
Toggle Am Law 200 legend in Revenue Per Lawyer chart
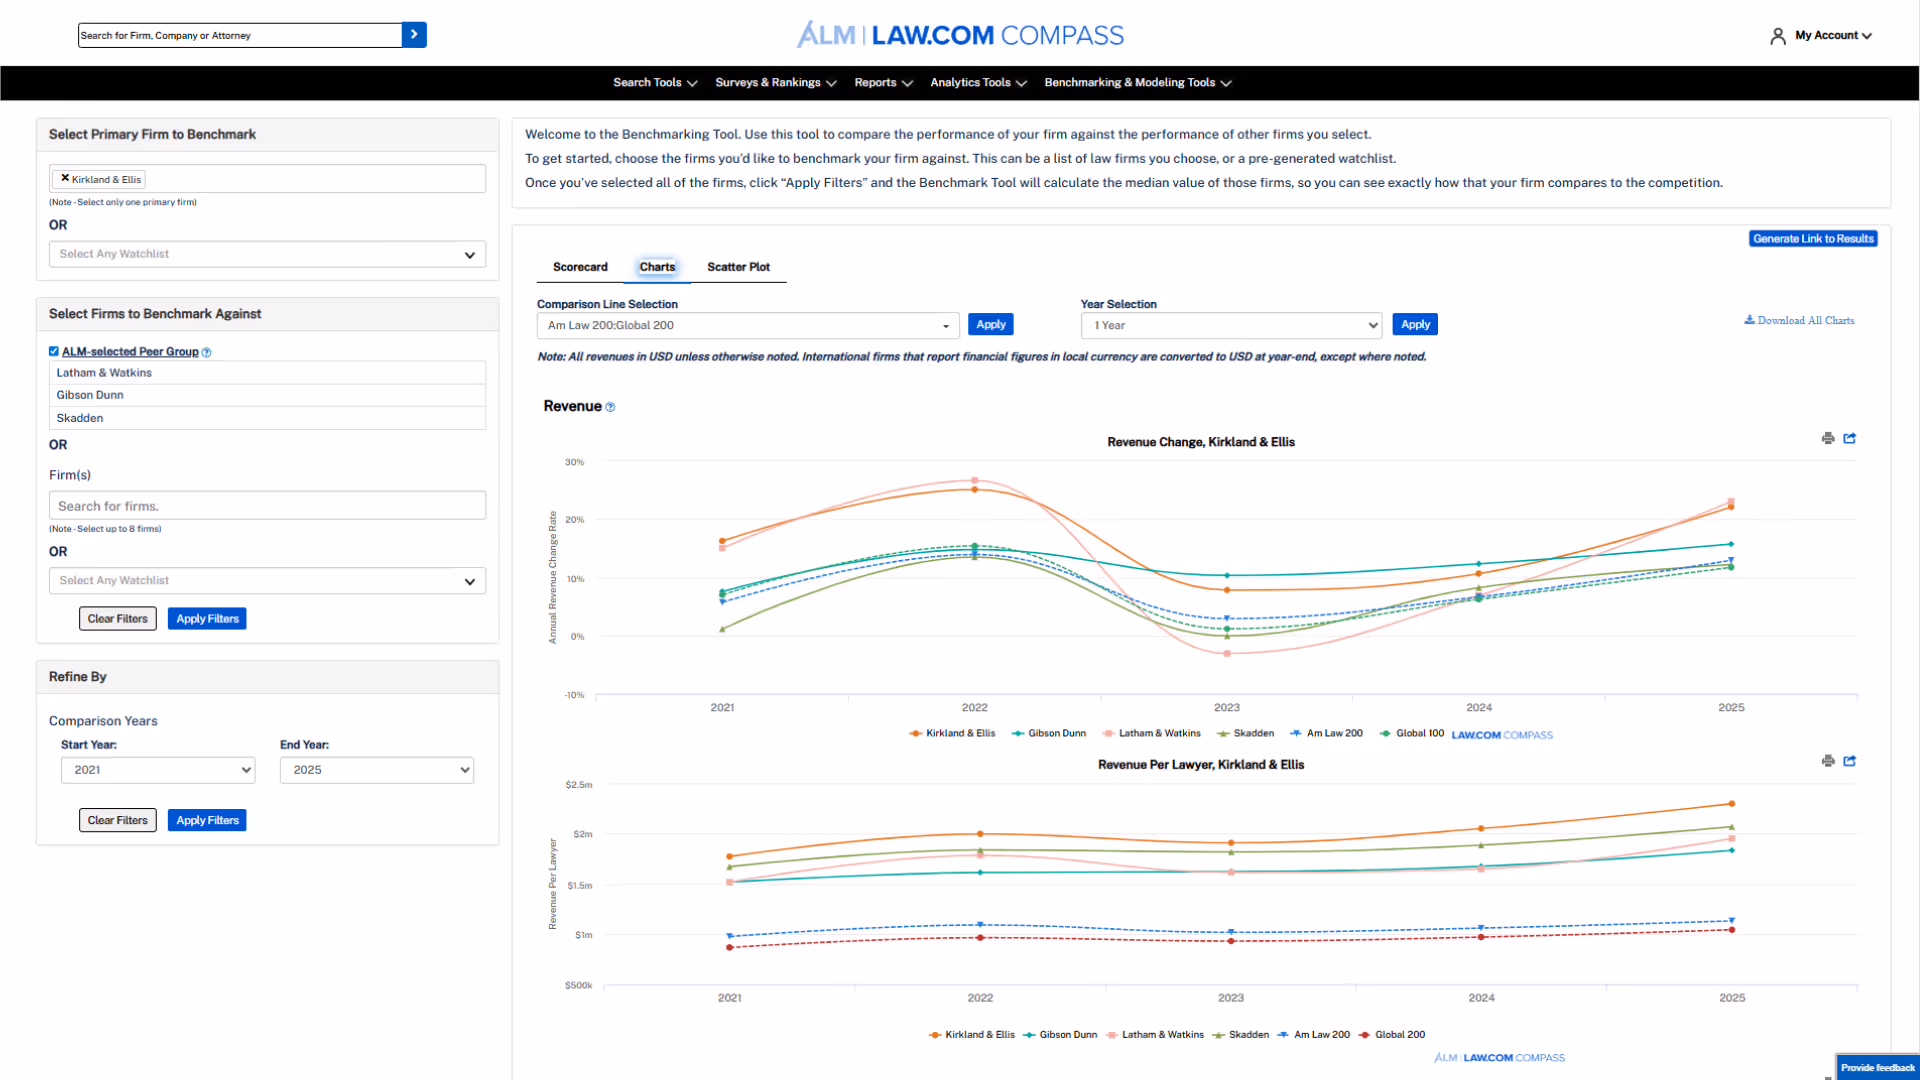[x=1314, y=1035]
